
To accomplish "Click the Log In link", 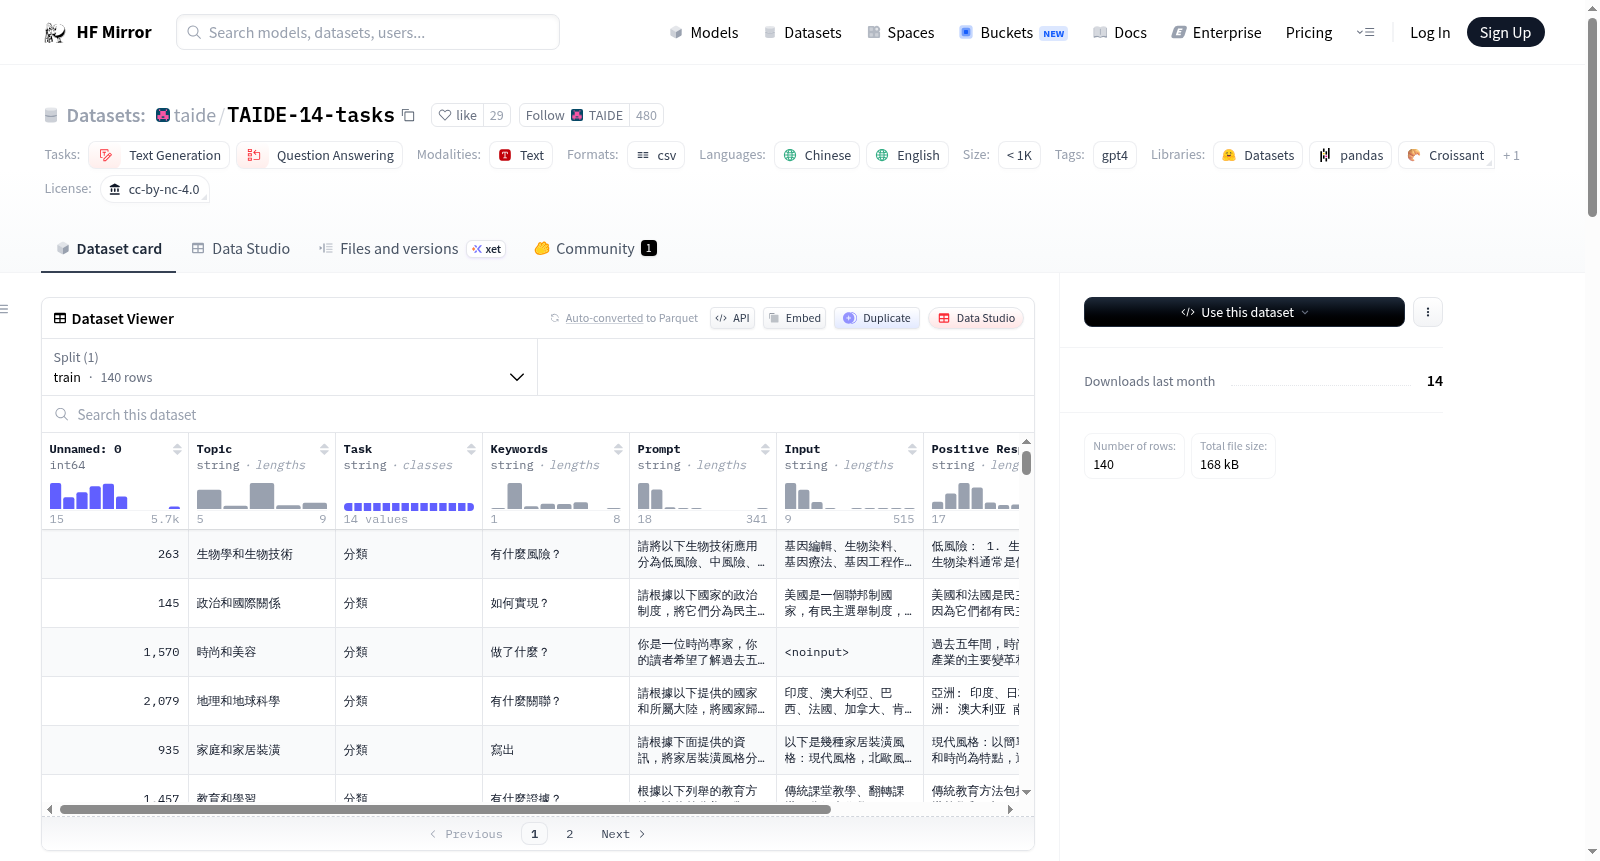I will pyautogui.click(x=1430, y=33).
